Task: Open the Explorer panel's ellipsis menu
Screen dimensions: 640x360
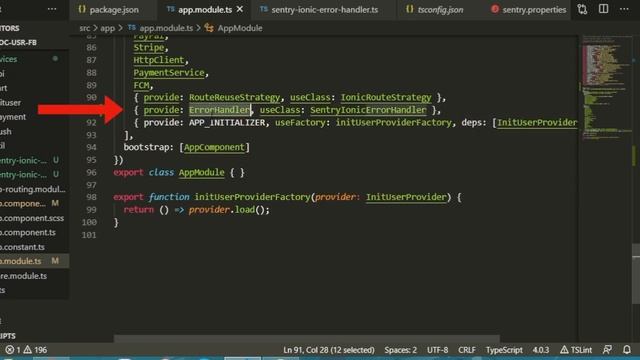Action: 52,9
